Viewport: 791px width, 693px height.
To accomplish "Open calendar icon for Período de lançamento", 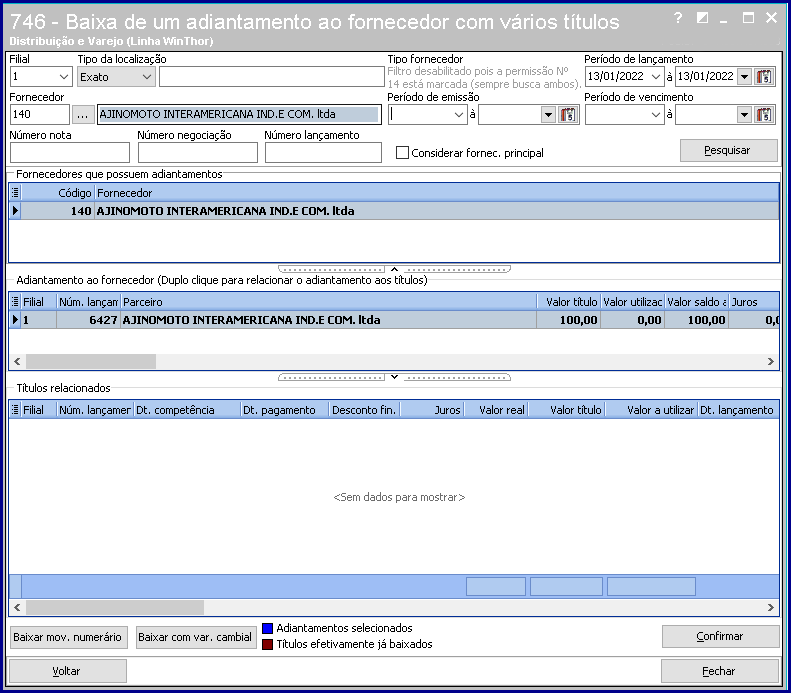I will click(765, 77).
